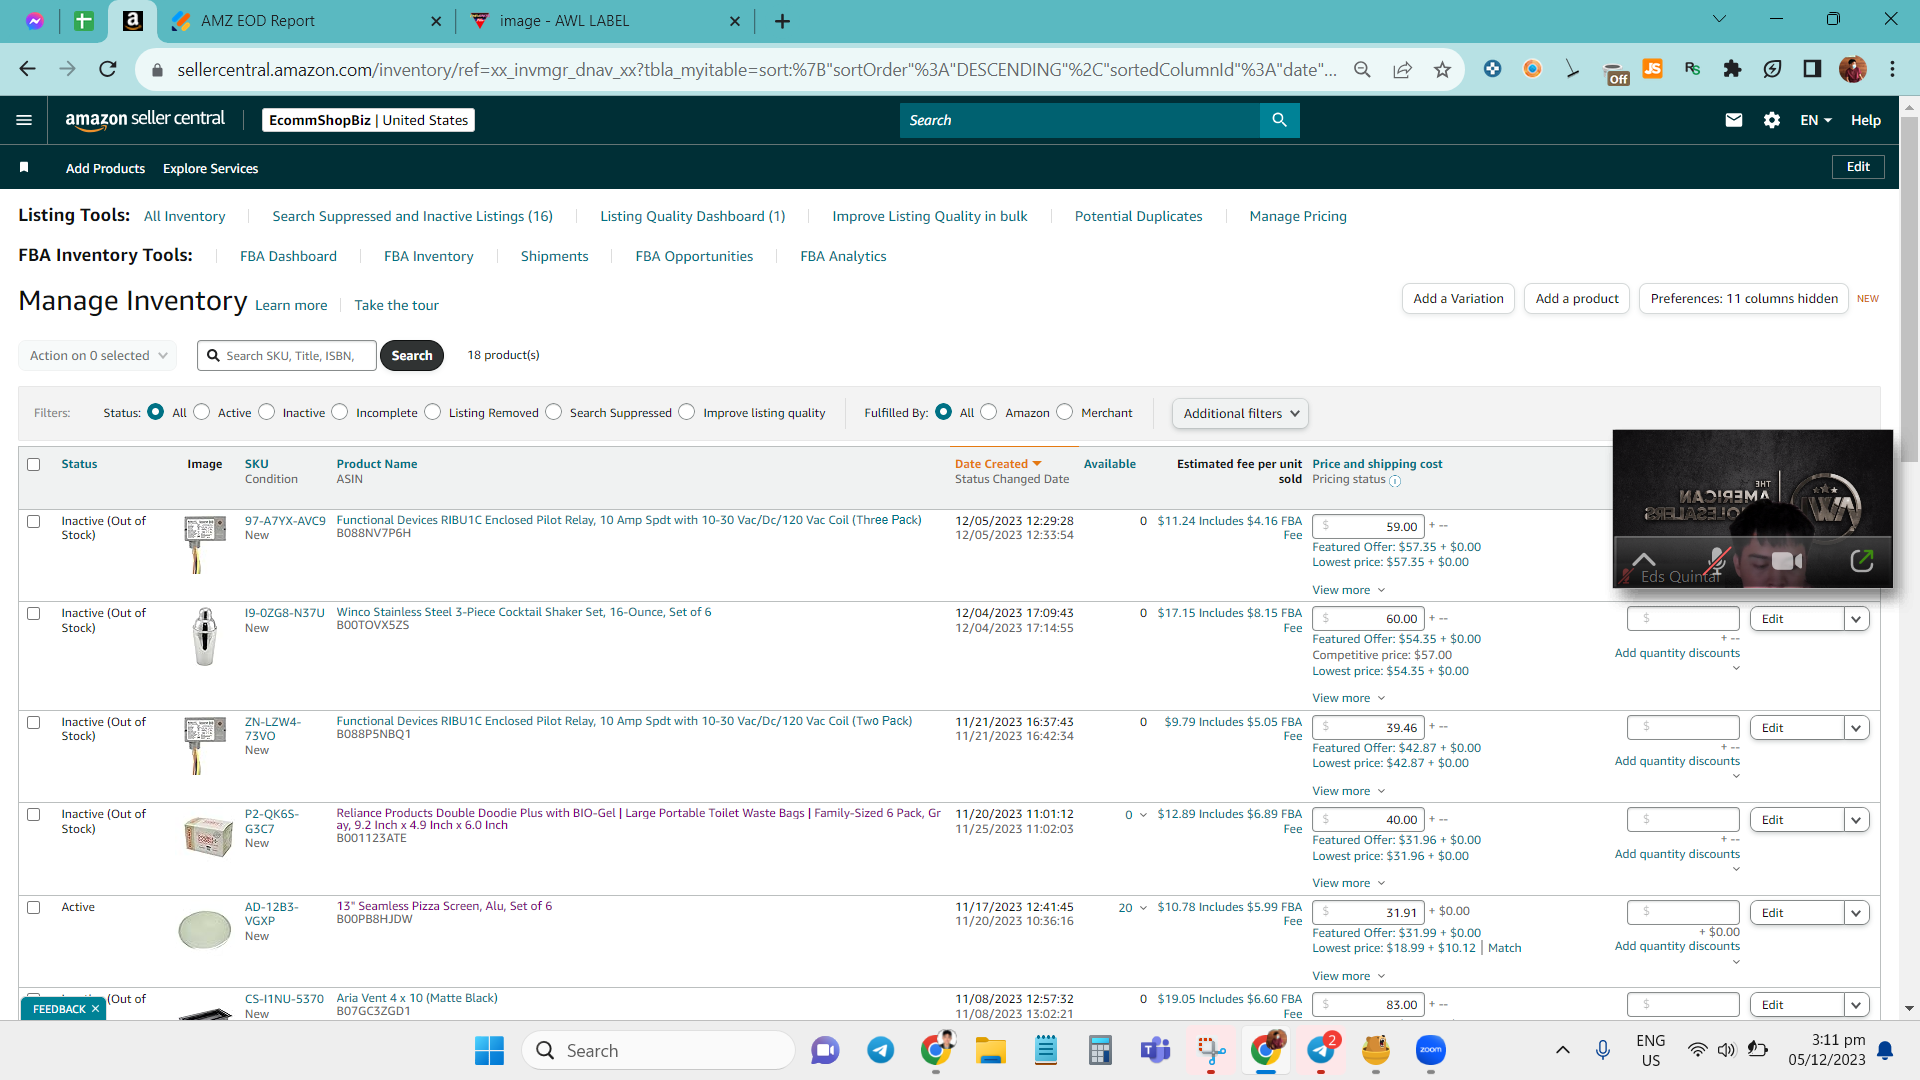Expand View more for 97-A7YX-AVC9 pricing
The height and width of the screenshot is (1080, 1920).
[x=1348, y=590]
